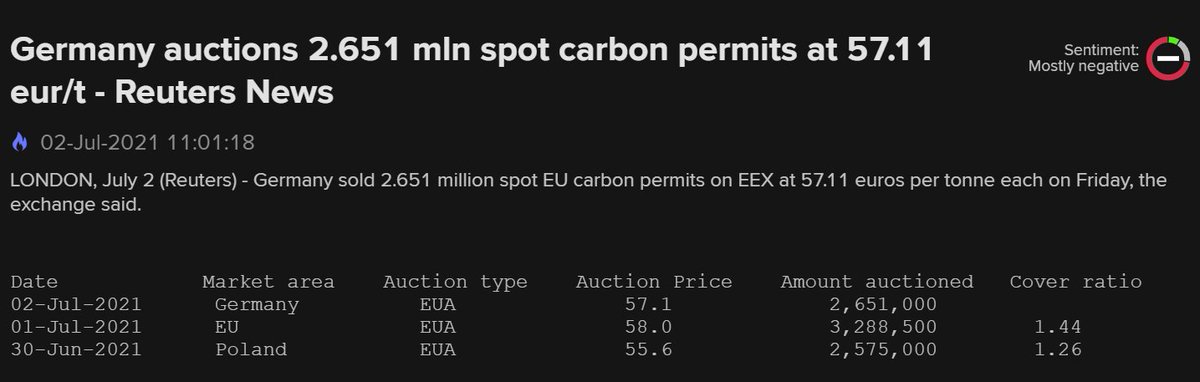Click the Cover ratio column header
Image resolution: width=1200 pixels, height=382 pixels.
1075,282
